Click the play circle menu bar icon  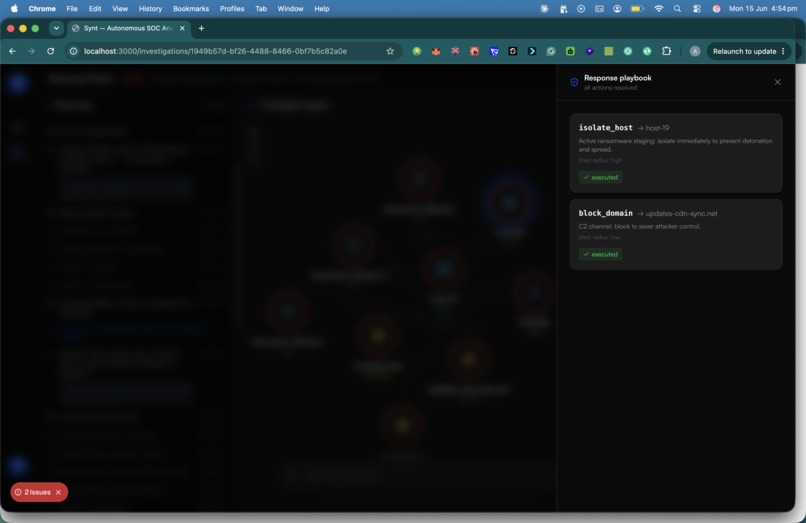pyautogui.click(x=581, y=9)
